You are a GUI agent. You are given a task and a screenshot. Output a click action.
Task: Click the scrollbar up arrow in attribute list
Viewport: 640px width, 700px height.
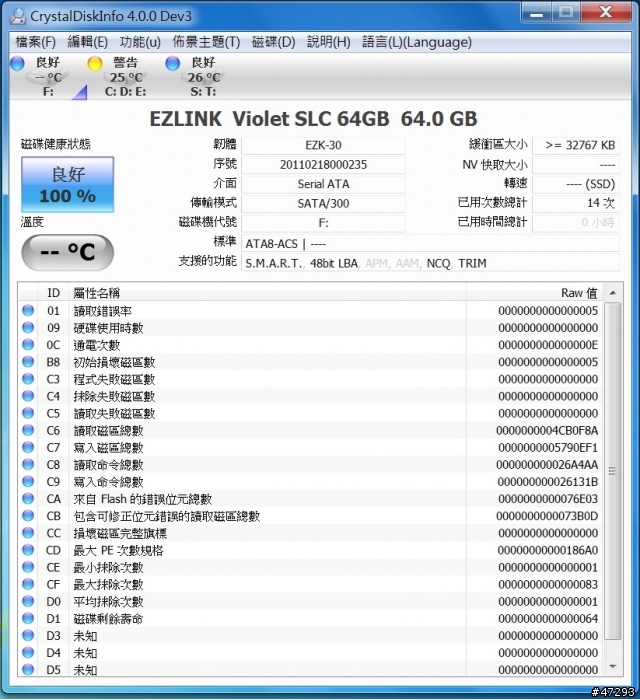[613, 293]
